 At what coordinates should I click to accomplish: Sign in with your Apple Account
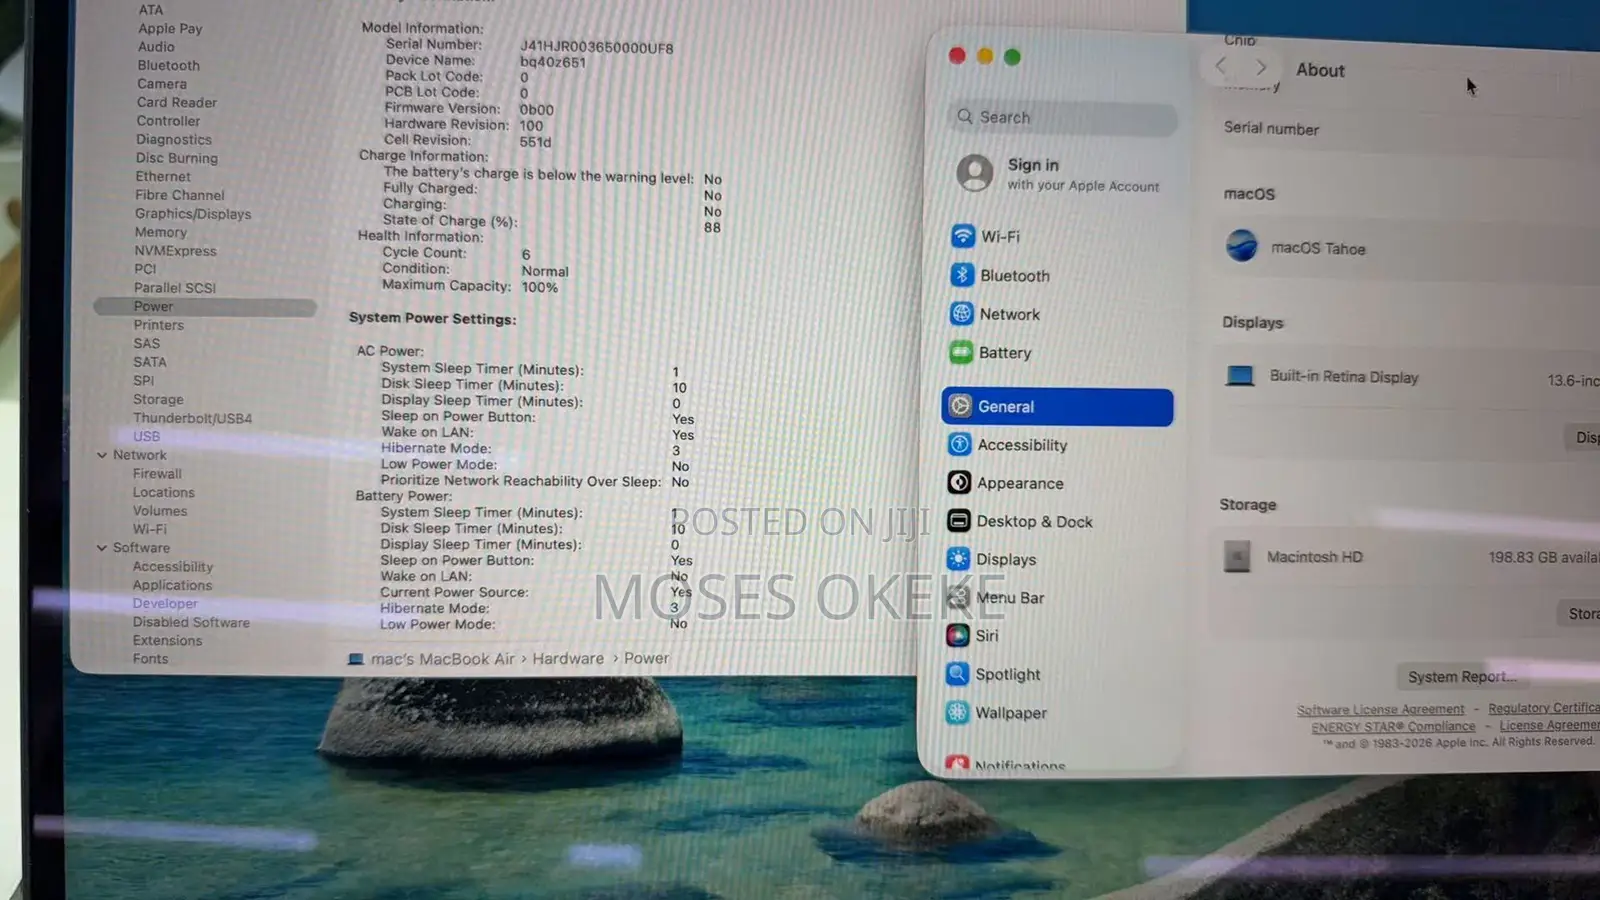[1058, 174]
